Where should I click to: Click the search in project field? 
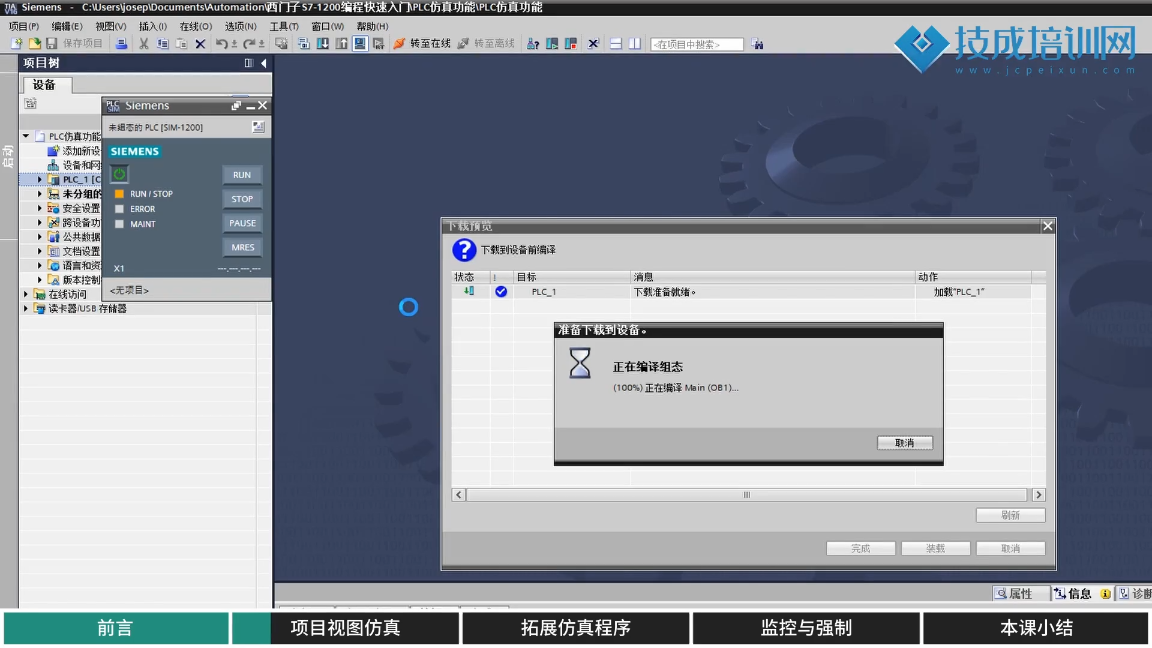(x=696, y=44)
